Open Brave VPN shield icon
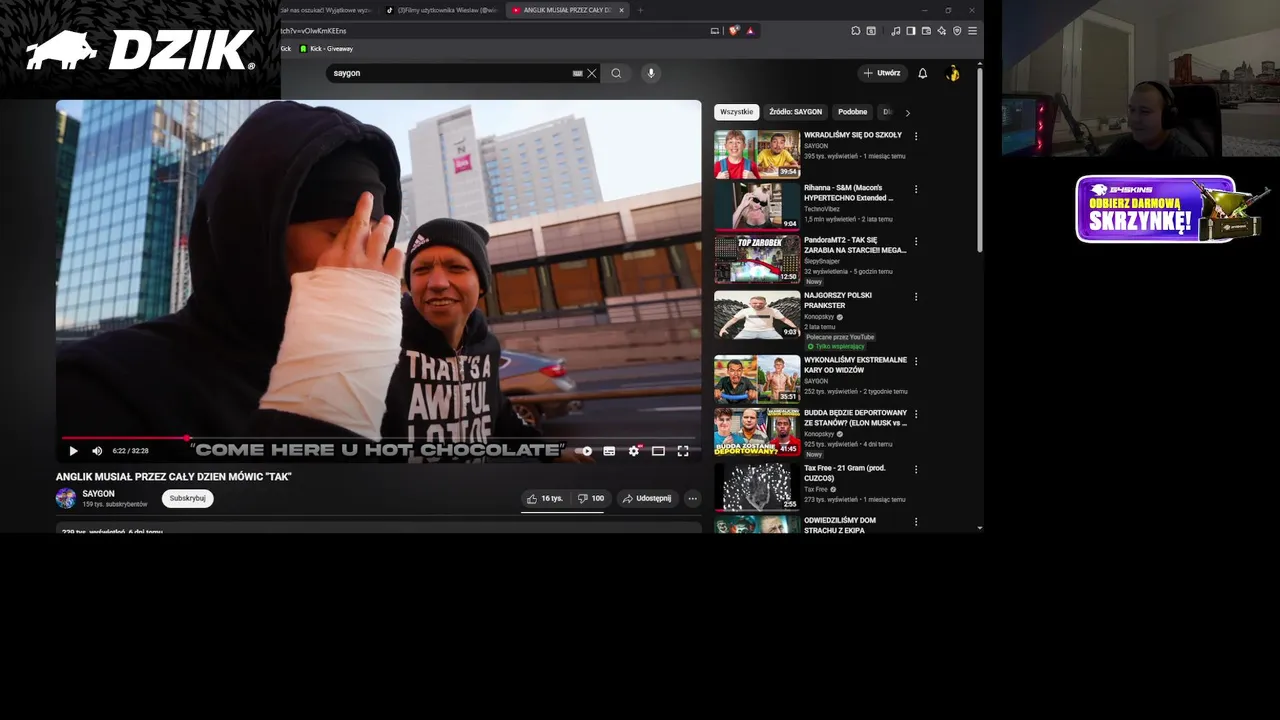 (x=957, y=31)
